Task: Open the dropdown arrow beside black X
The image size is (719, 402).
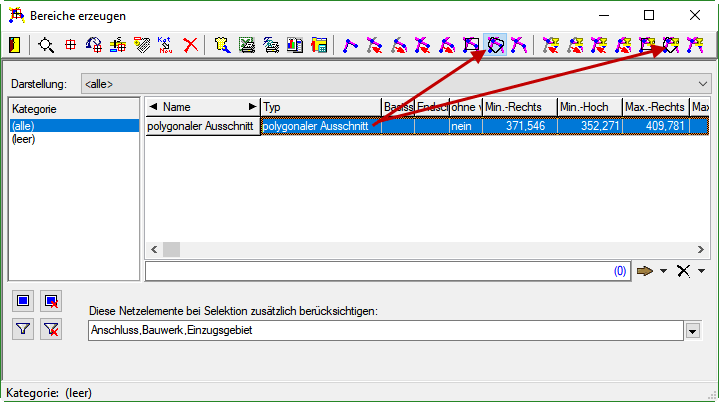Action: pyautogui.click(x=702, y=271)
